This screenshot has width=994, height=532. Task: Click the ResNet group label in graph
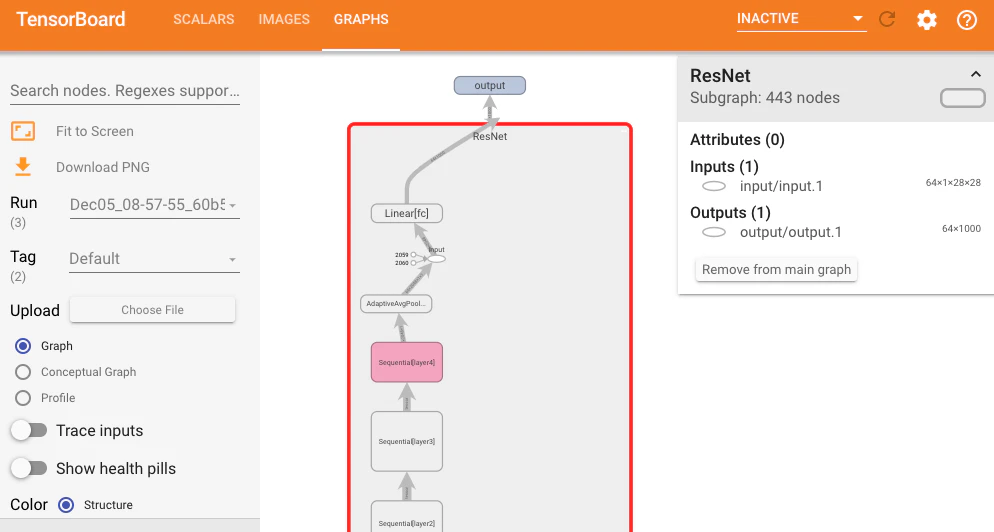[x=489, y=136]
